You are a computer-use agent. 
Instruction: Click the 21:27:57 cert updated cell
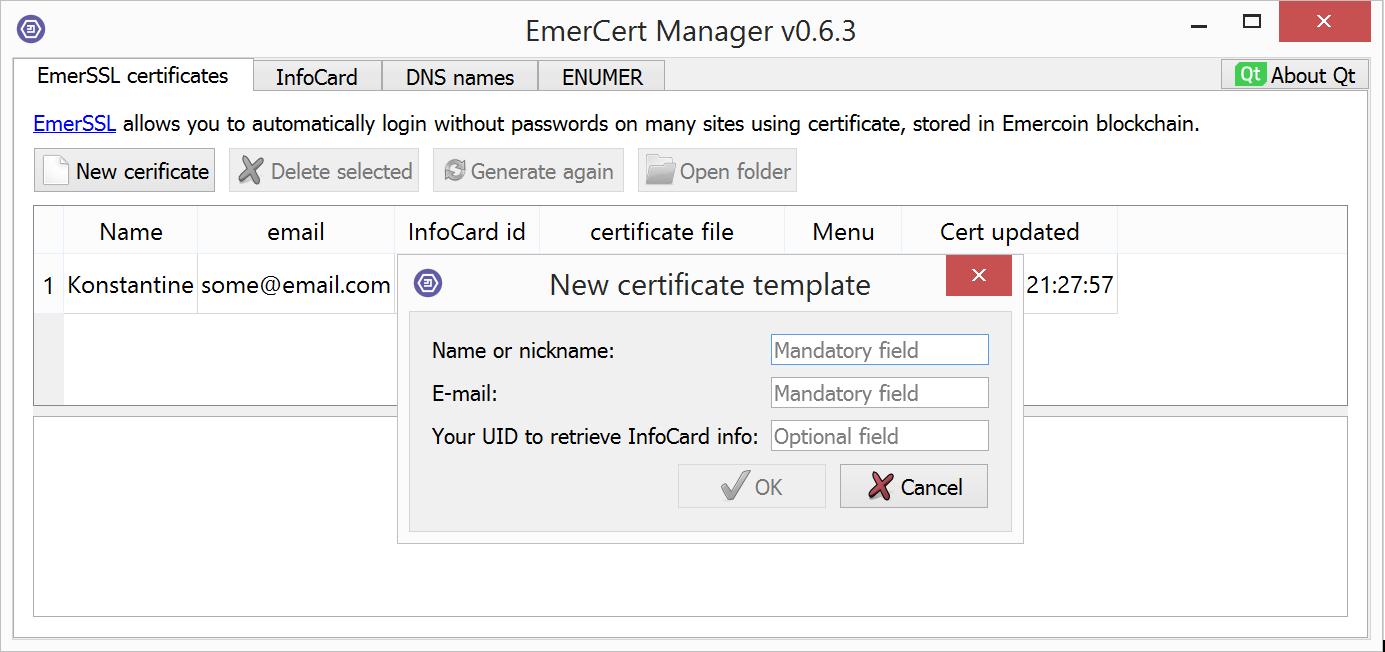(1070, 285)
